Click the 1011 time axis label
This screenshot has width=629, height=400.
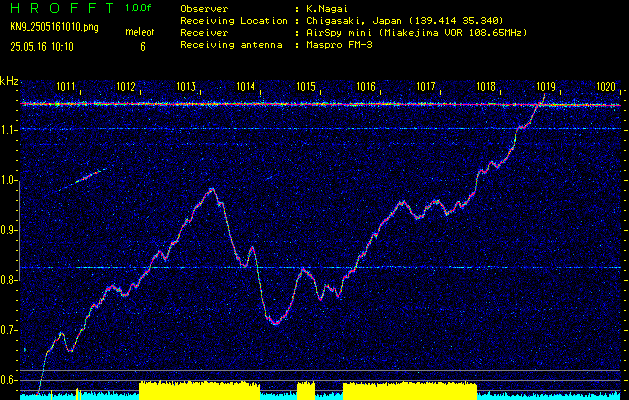[66, 86]
